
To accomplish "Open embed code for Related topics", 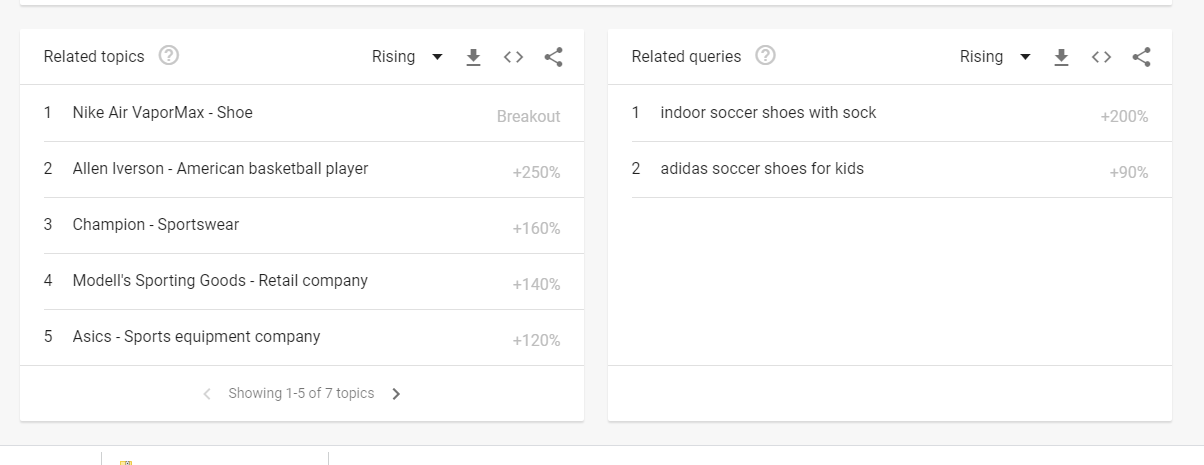I will point(513,57).
